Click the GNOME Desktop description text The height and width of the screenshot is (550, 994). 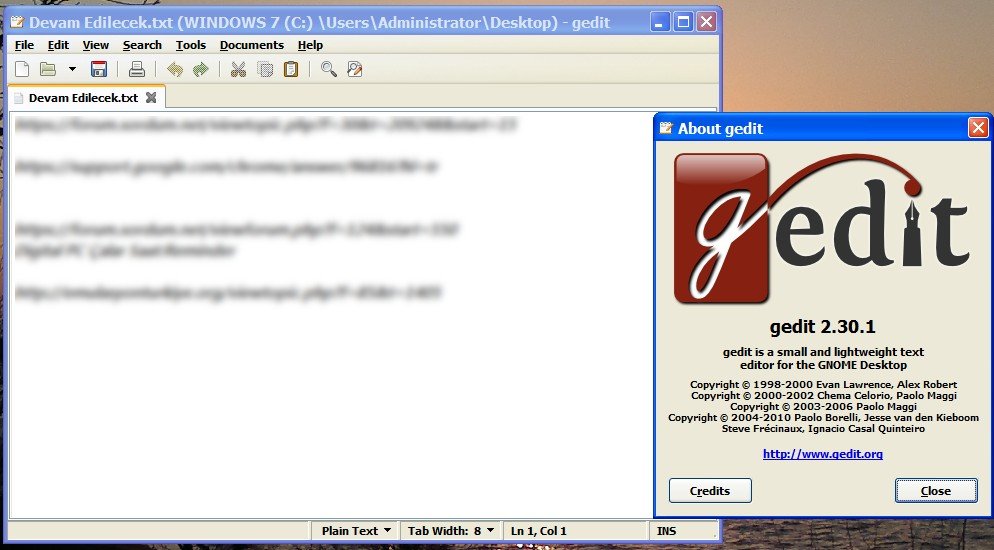pyautogui.click(x=823, y=358)
